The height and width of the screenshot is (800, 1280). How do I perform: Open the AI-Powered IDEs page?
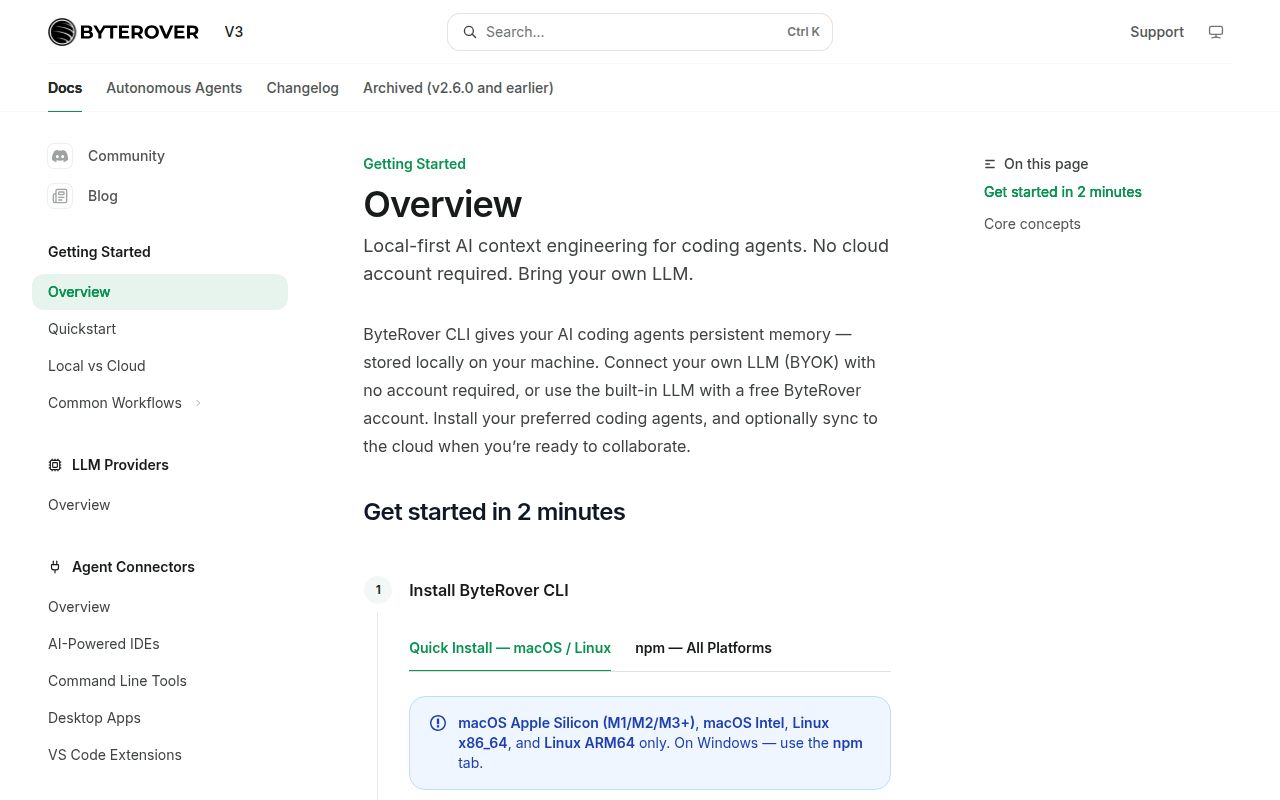point(104,644)
